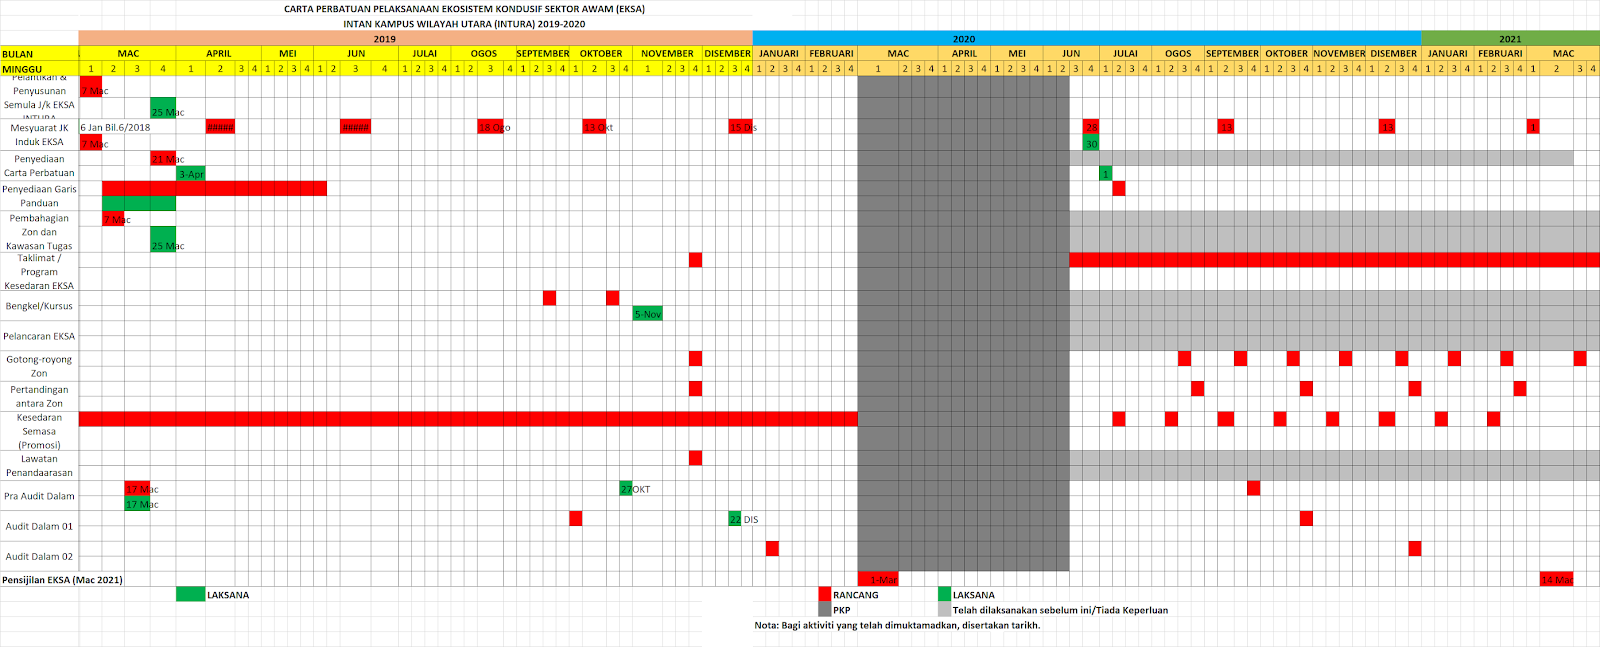This screenshot has height=647, width=1600.
Task: Select the 'Lawatan Penandaarasan' activity label
Action: (39, 466)
